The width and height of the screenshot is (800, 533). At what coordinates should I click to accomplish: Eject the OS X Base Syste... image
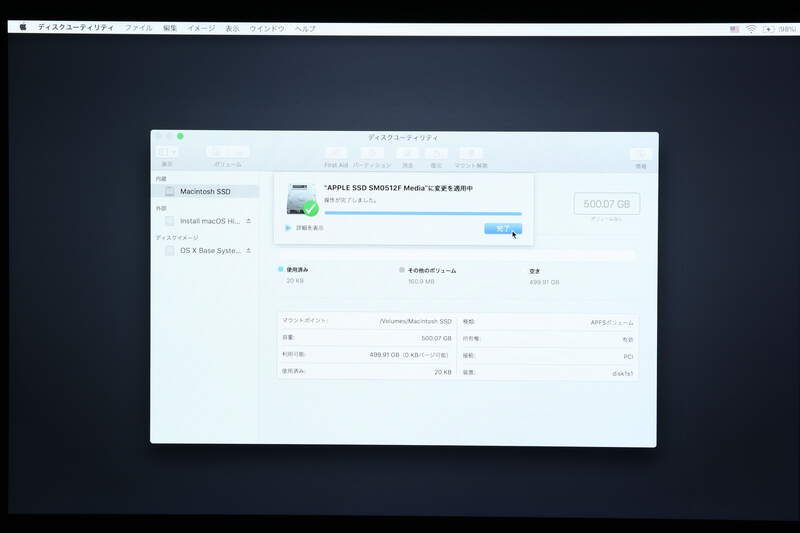click(x=248, y=250)
